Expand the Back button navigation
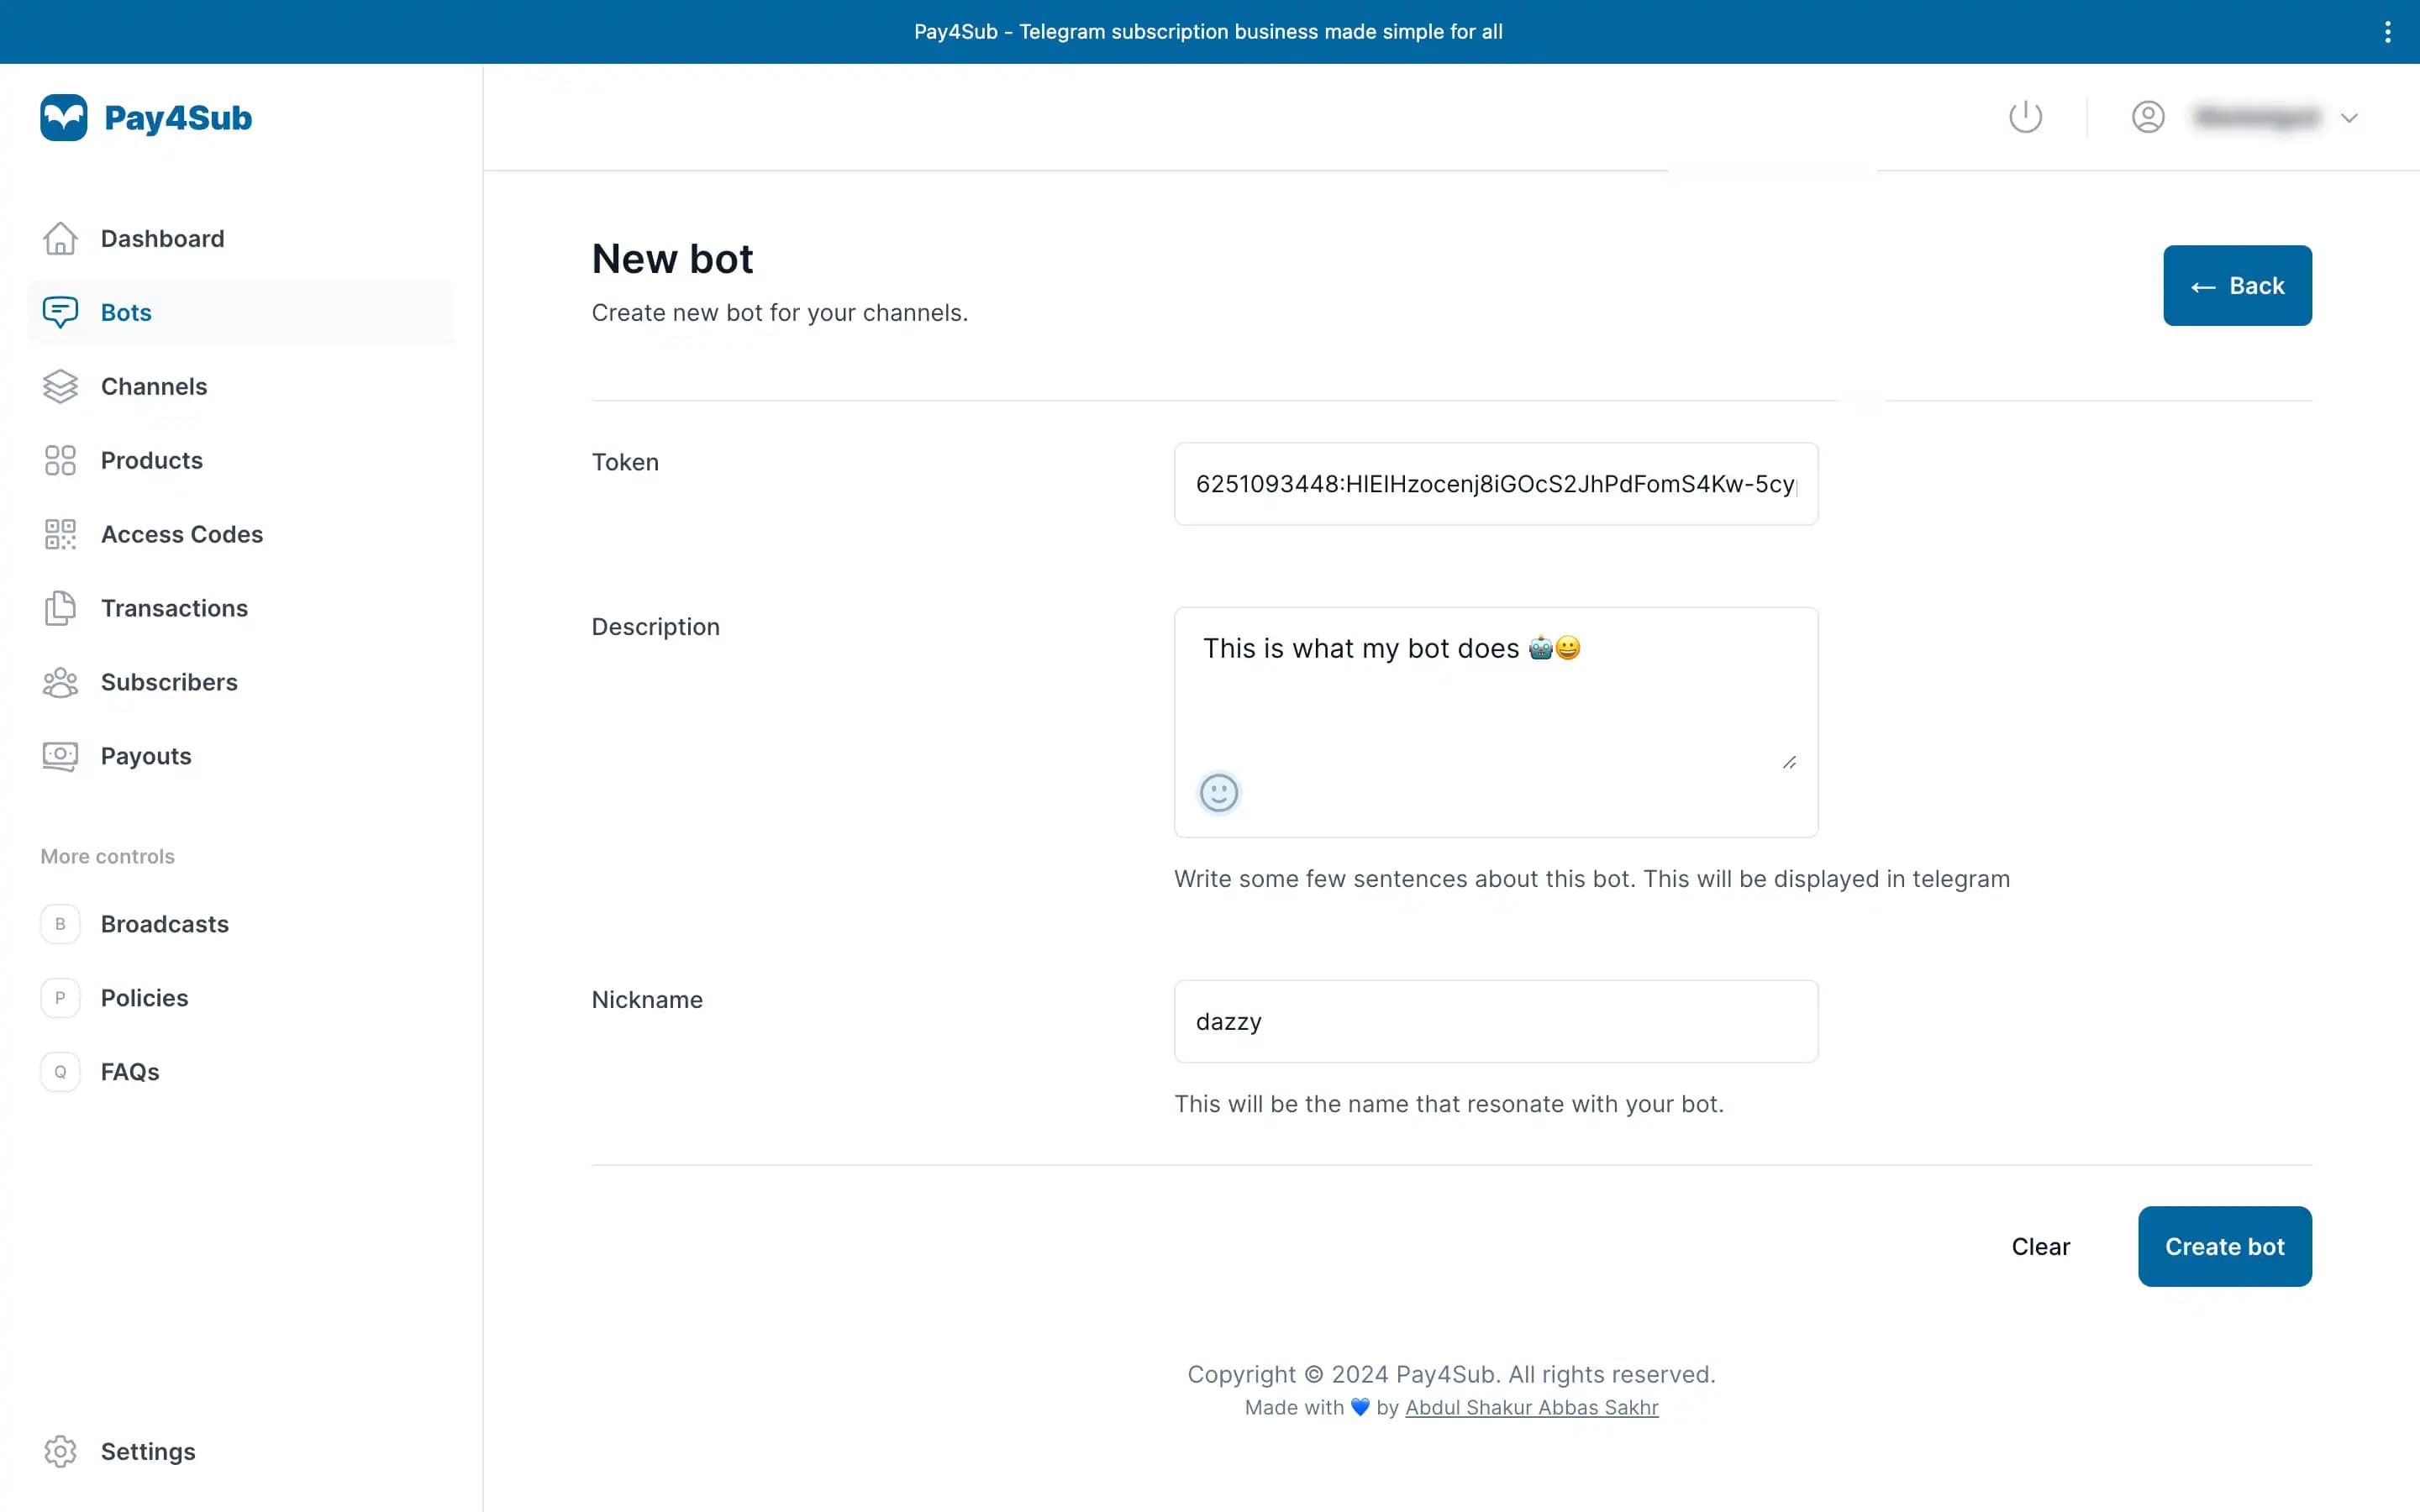Screen dimensions: 2420x1512 (2237, 286)
